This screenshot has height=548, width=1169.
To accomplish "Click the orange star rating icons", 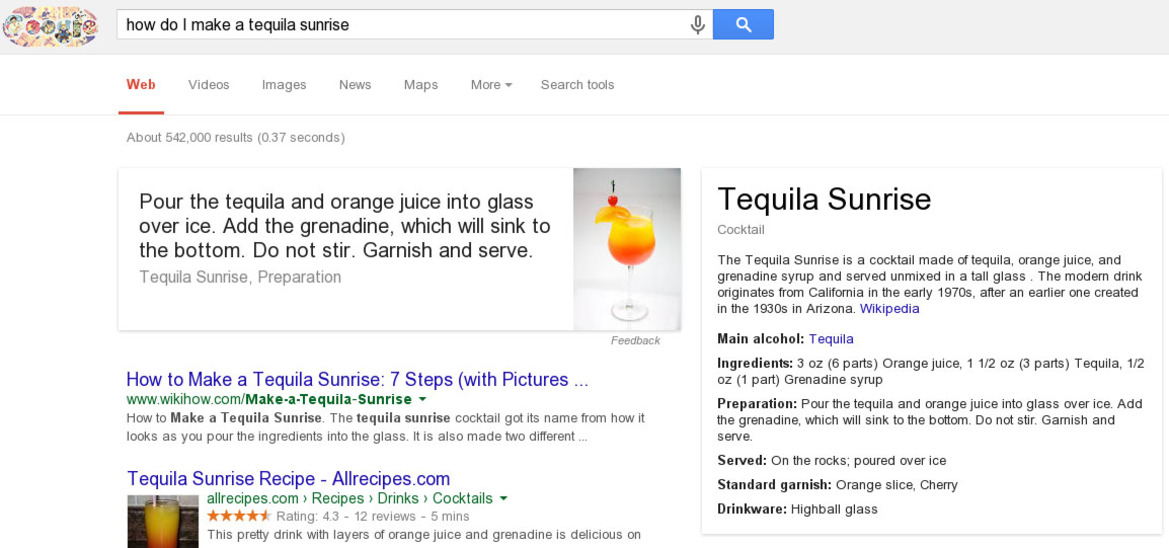I will (239, 516).
